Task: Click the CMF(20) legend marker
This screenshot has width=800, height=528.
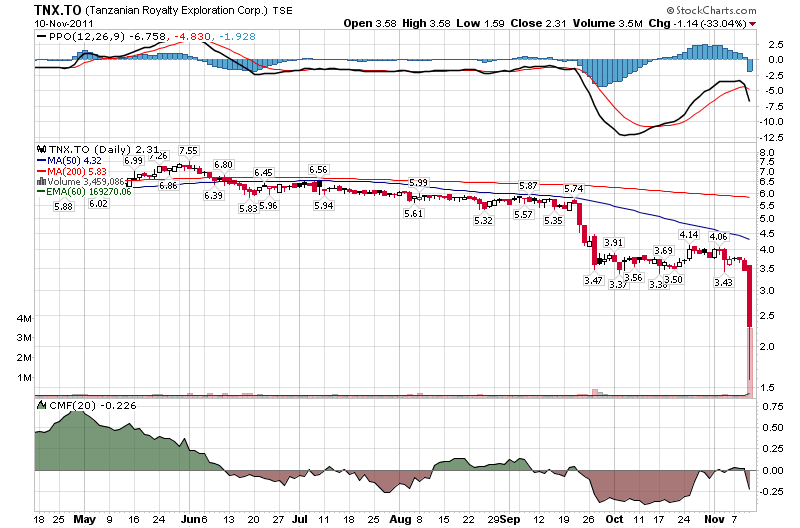Action: (x=41, y=404)
